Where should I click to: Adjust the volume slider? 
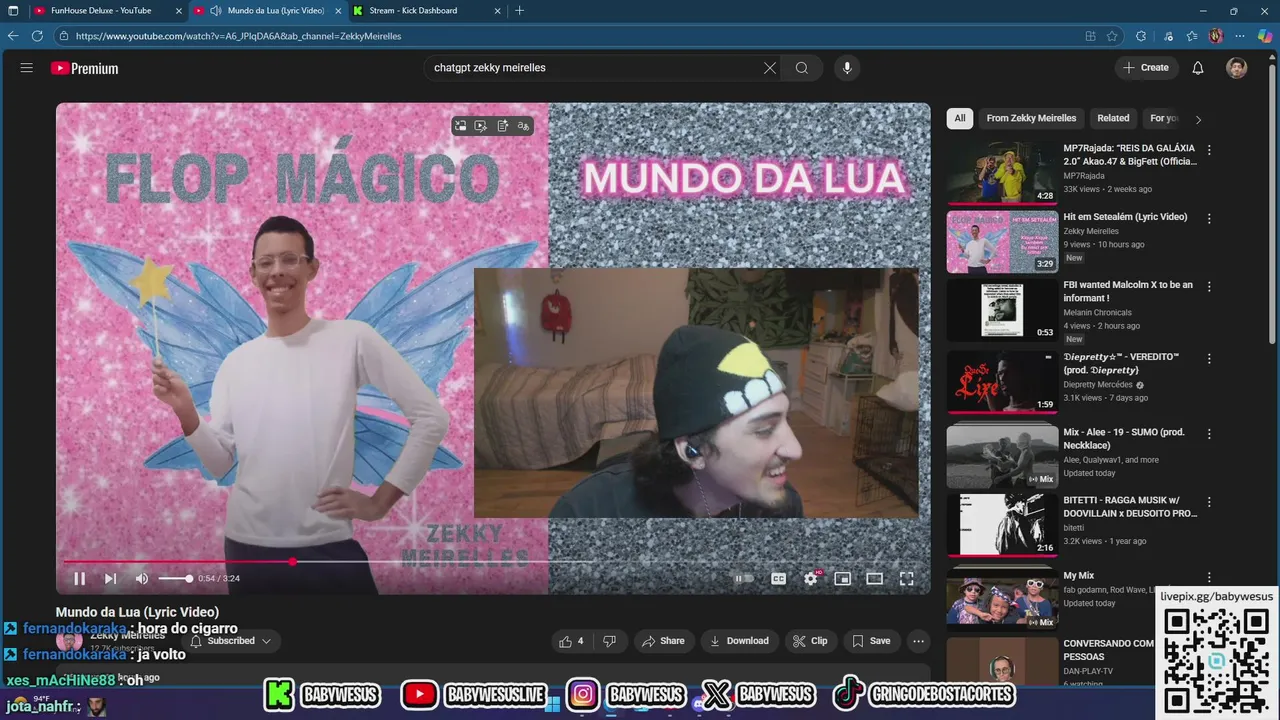click(174, 578)
